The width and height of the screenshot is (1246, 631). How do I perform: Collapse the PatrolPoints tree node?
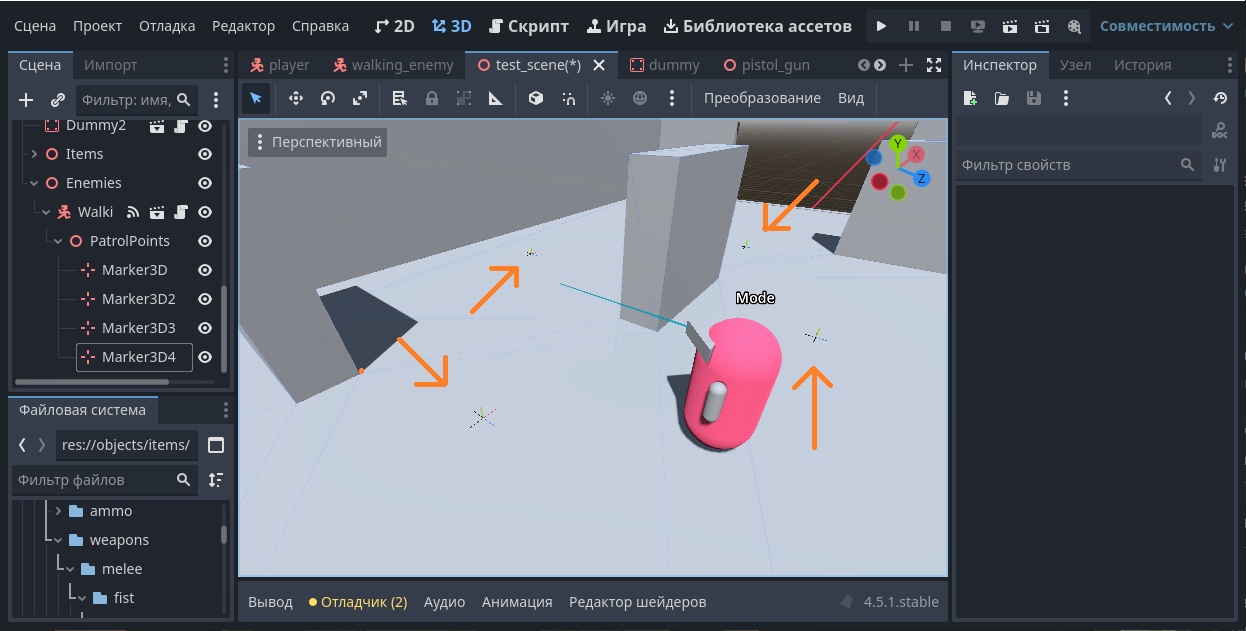coord(58,241)
